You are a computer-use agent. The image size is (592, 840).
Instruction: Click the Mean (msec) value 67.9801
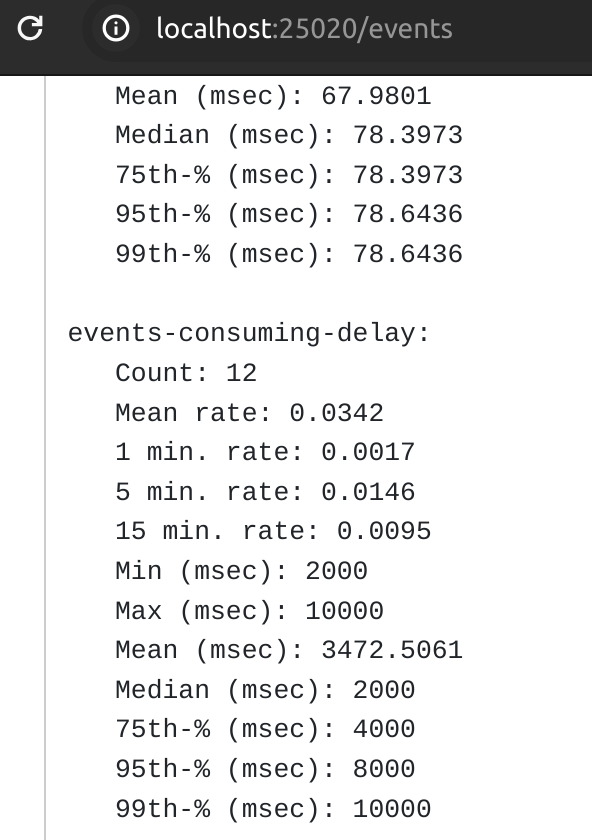(x=376, y=96)
